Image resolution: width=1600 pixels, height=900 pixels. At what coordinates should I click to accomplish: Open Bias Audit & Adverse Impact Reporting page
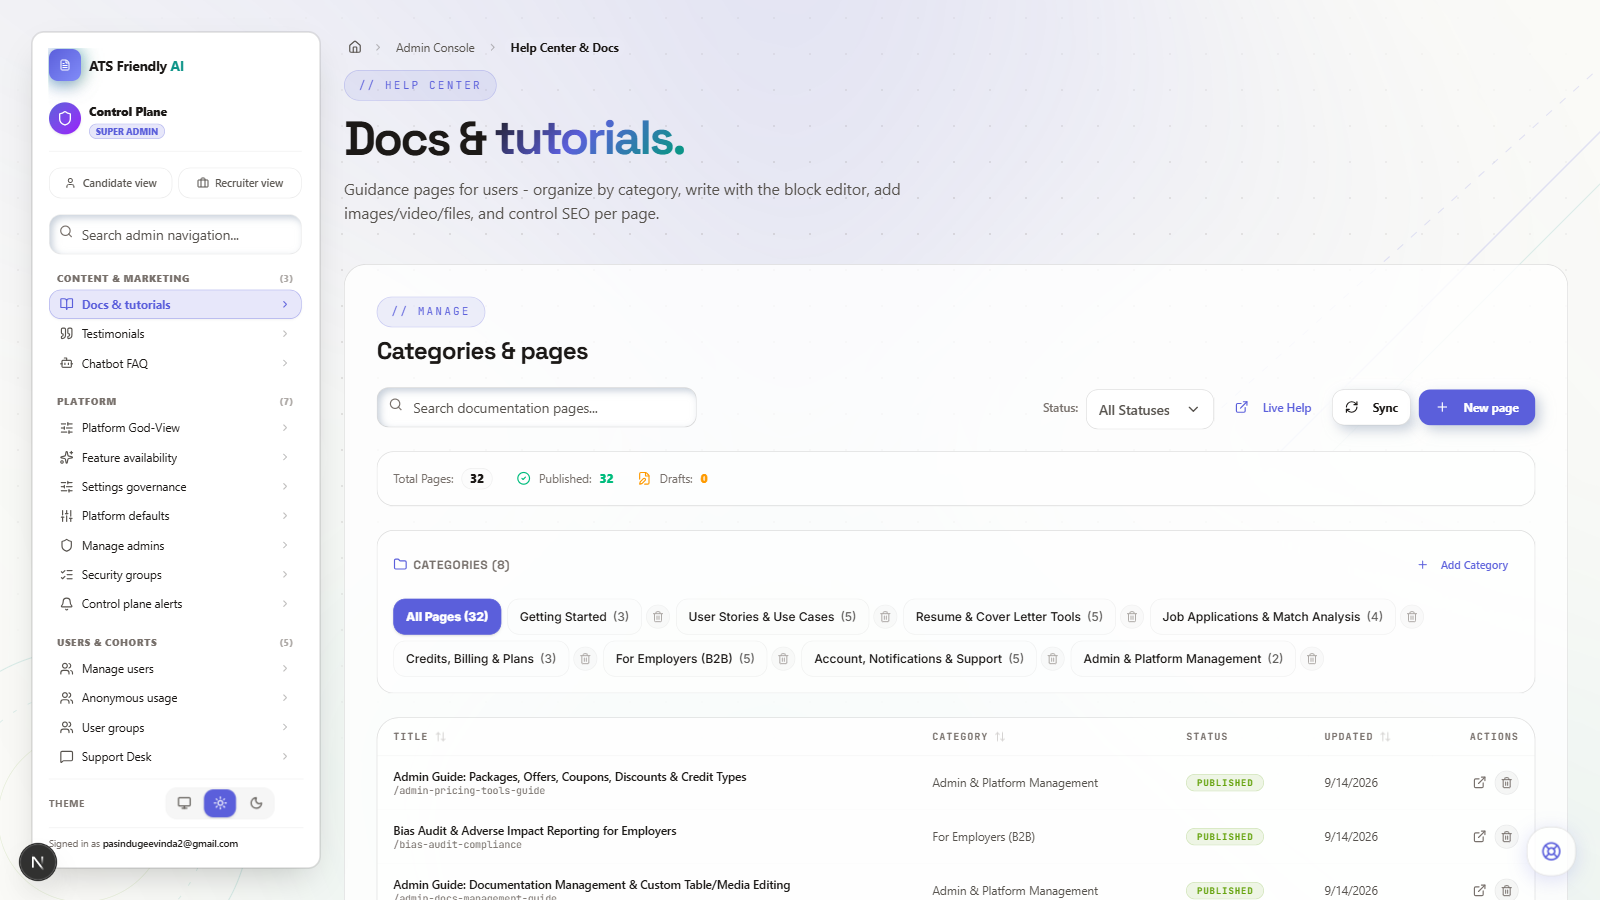pyautogui.click(x=535, y=831)
